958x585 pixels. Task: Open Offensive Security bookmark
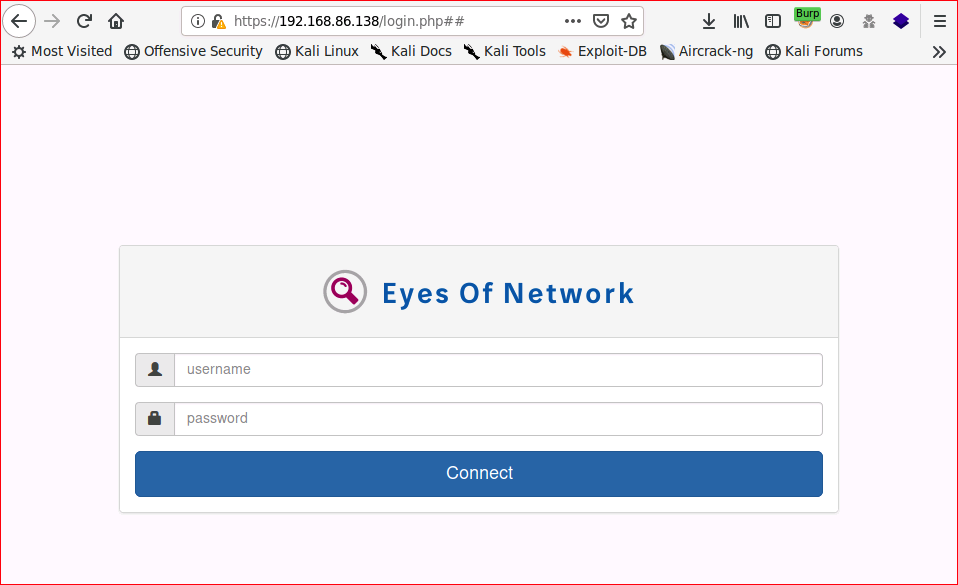[x=193, y=51]
